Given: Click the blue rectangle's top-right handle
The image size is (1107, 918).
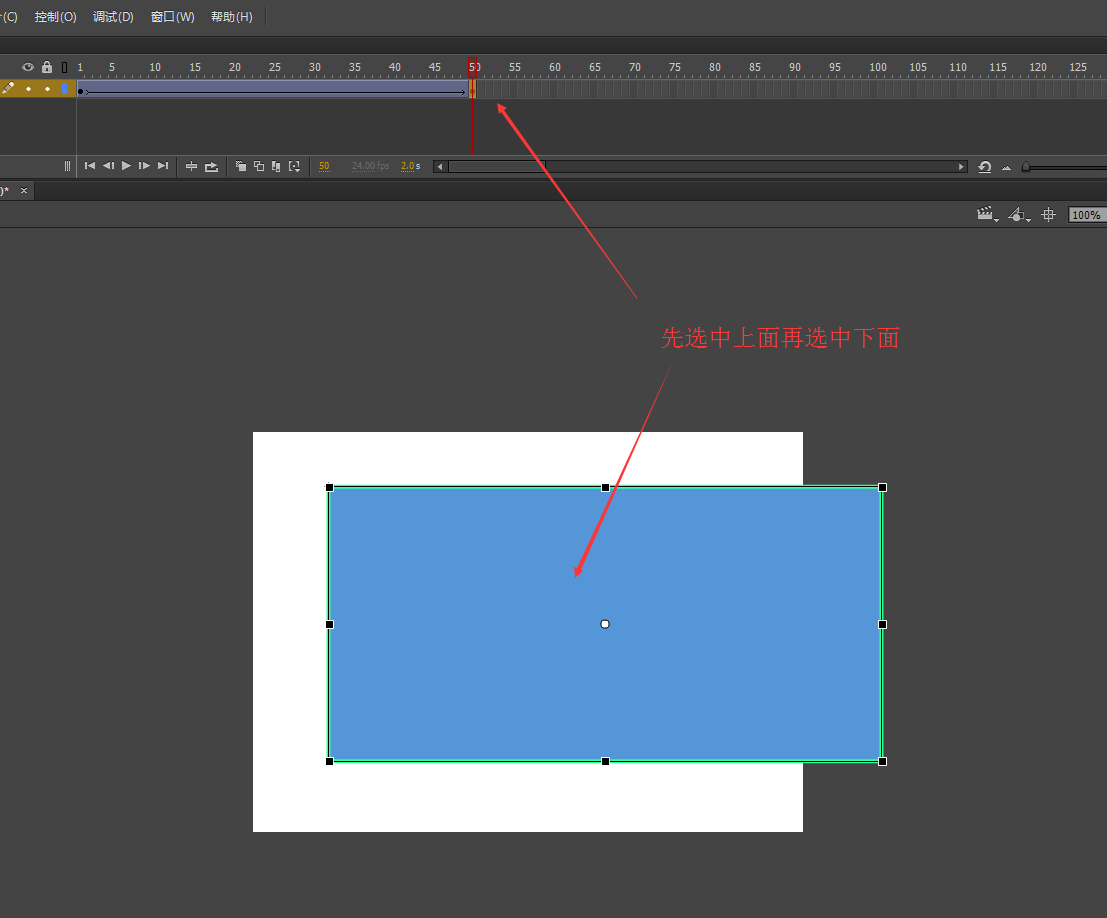Looking at the screenshot, I should [882, 487].
